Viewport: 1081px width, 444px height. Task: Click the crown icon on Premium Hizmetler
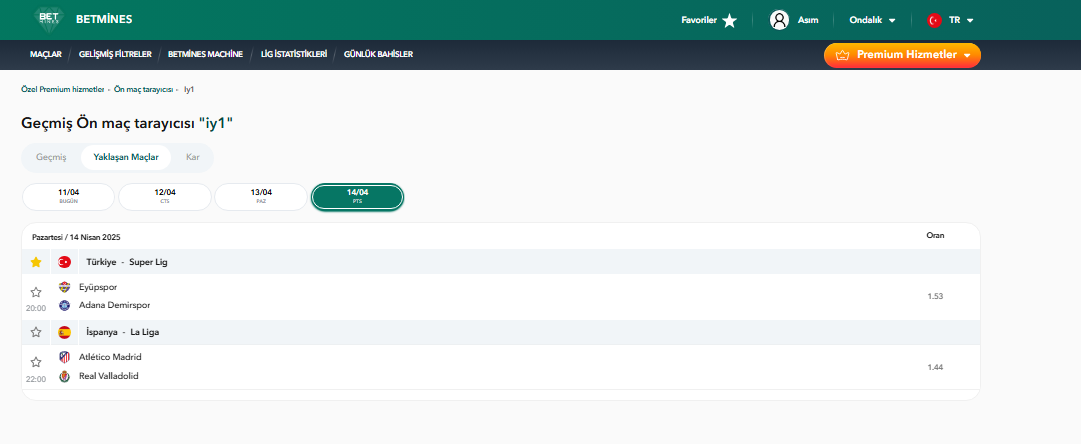pos(841,55)
